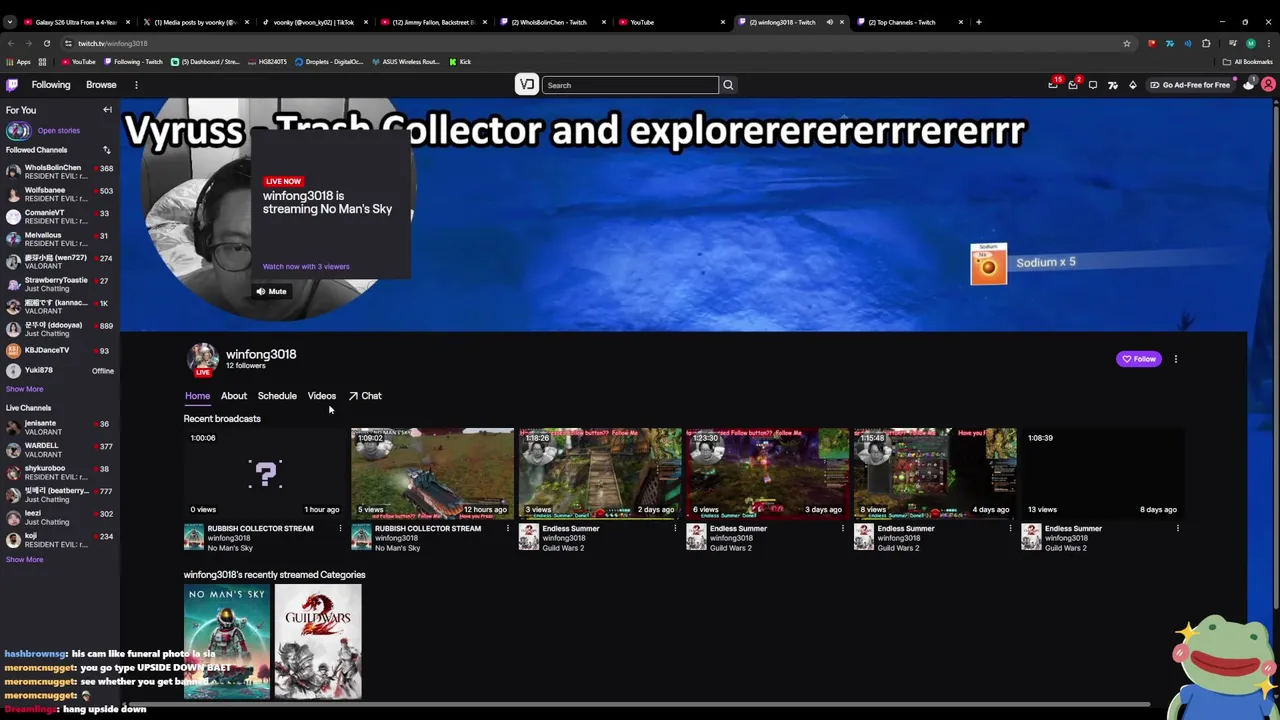Viewport: 1280px width, 720px height.
Task: Open options for first RUBBISH COLLECTOR STREAM video
Action: (x=340, y=528)
